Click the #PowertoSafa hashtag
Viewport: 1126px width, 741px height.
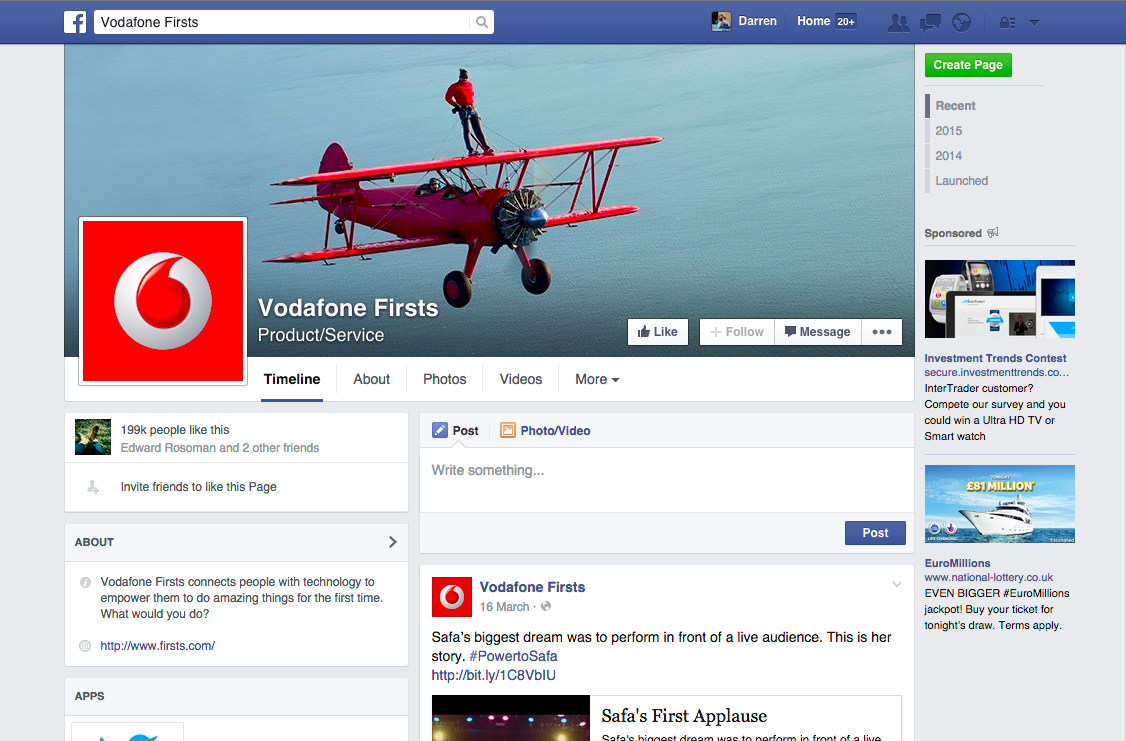pos(513,656)
